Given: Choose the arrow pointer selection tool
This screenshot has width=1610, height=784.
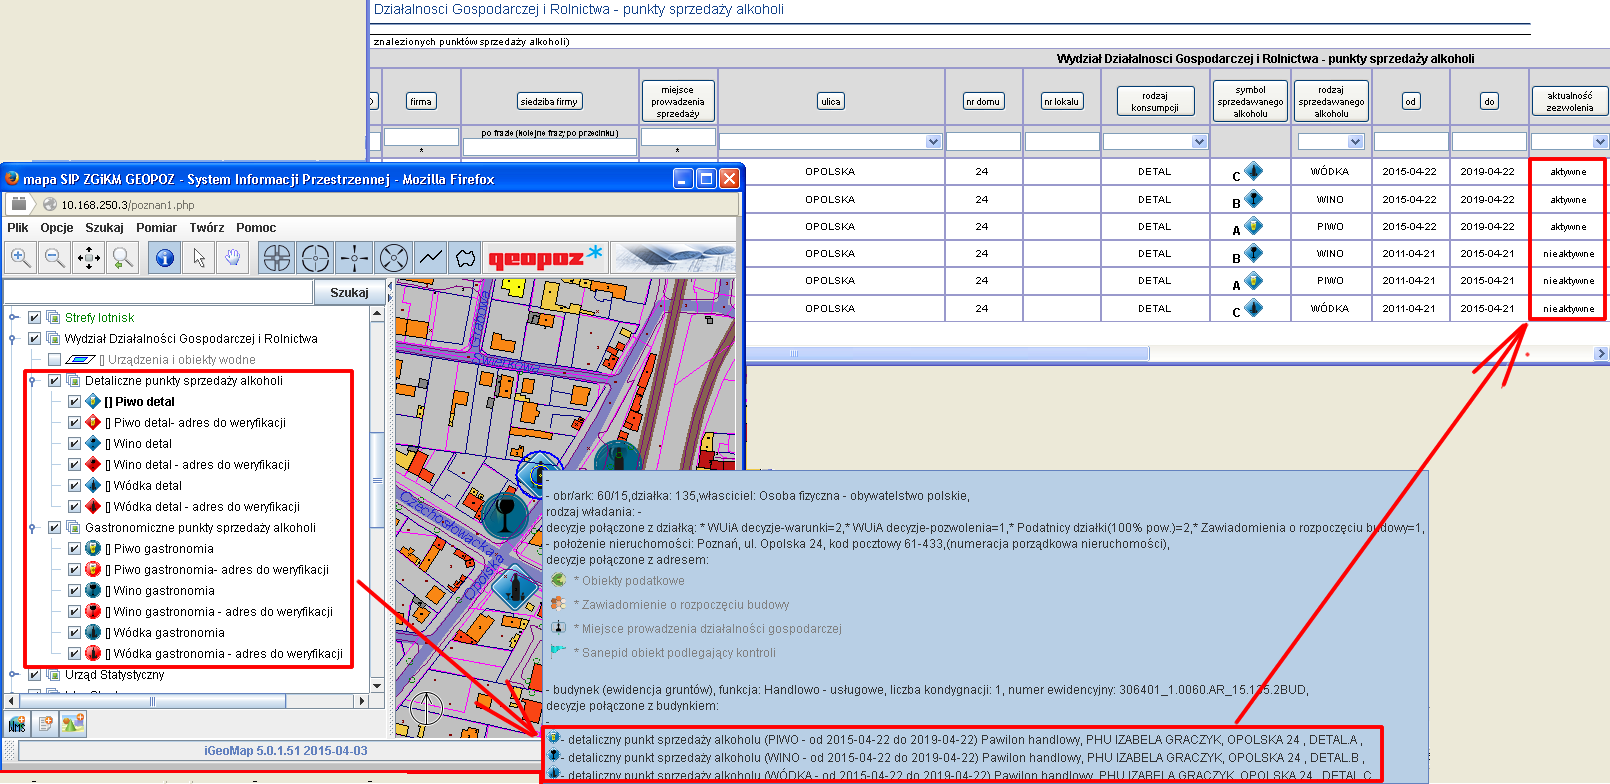Looking at the screenshot, I should [199, 258].
